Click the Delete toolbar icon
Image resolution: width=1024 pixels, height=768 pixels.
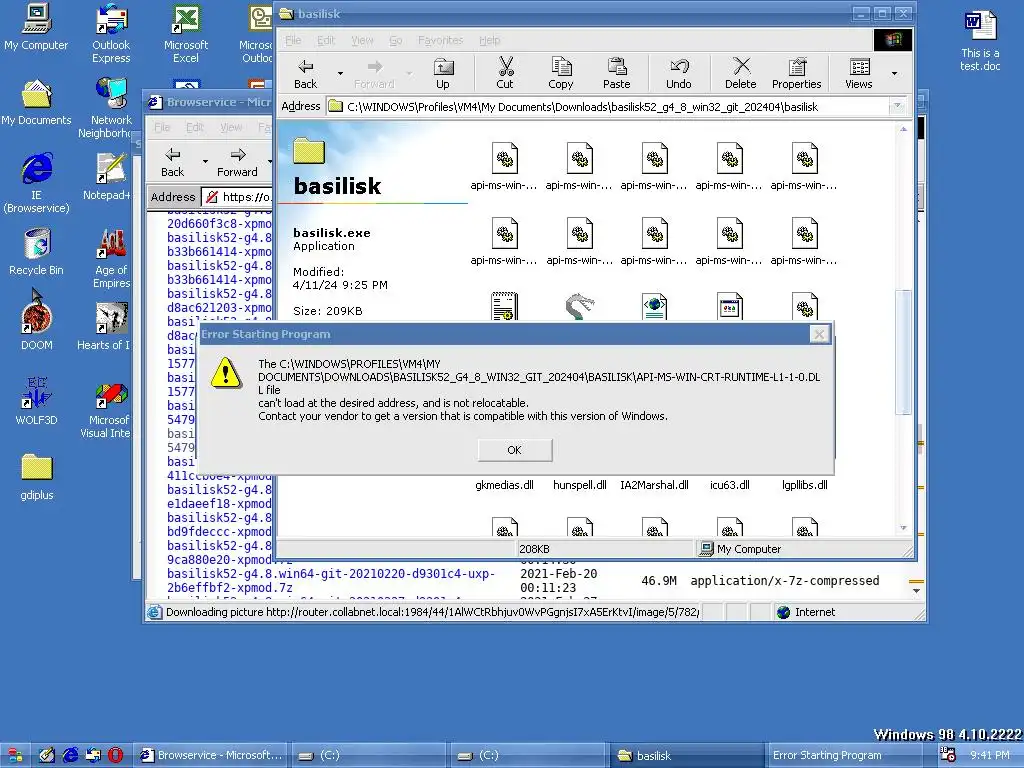(x=741, y=74)
